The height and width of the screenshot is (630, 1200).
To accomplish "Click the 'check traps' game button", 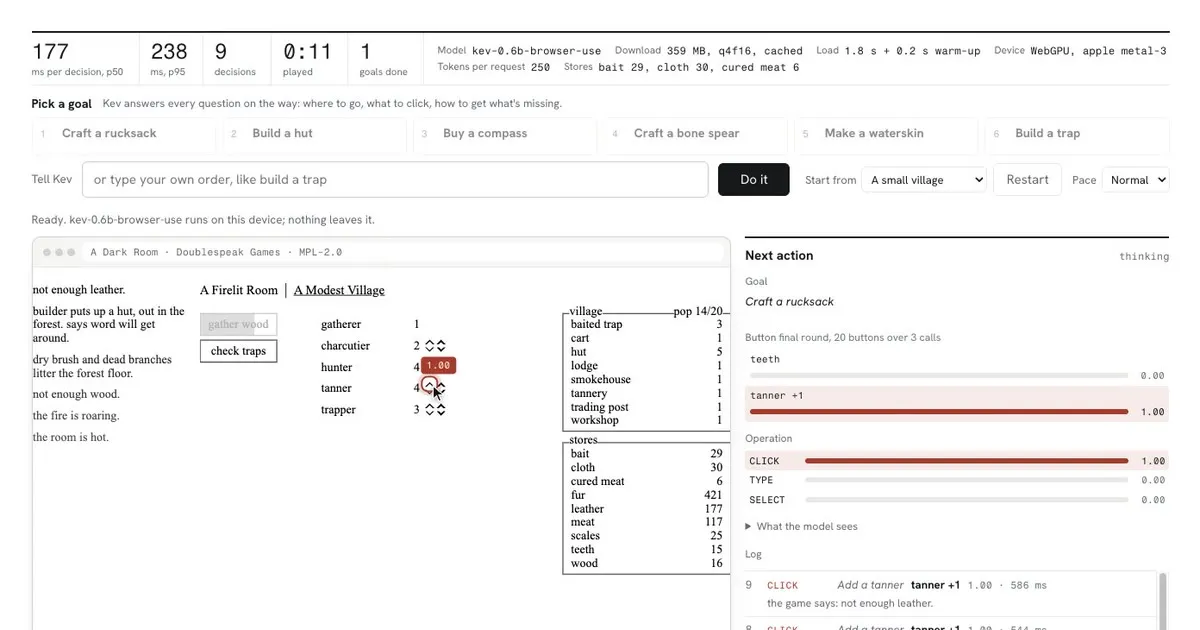I will pyautogui.click(x=238, y=351).
